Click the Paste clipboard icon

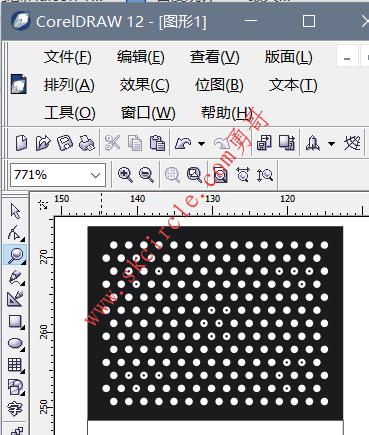point(157,143)
